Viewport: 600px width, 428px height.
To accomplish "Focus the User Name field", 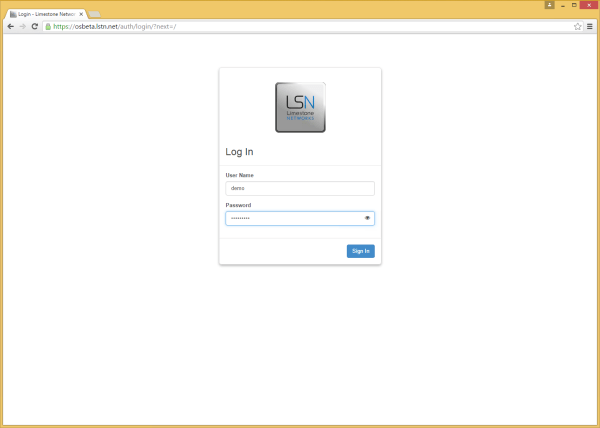I will 300,189.
